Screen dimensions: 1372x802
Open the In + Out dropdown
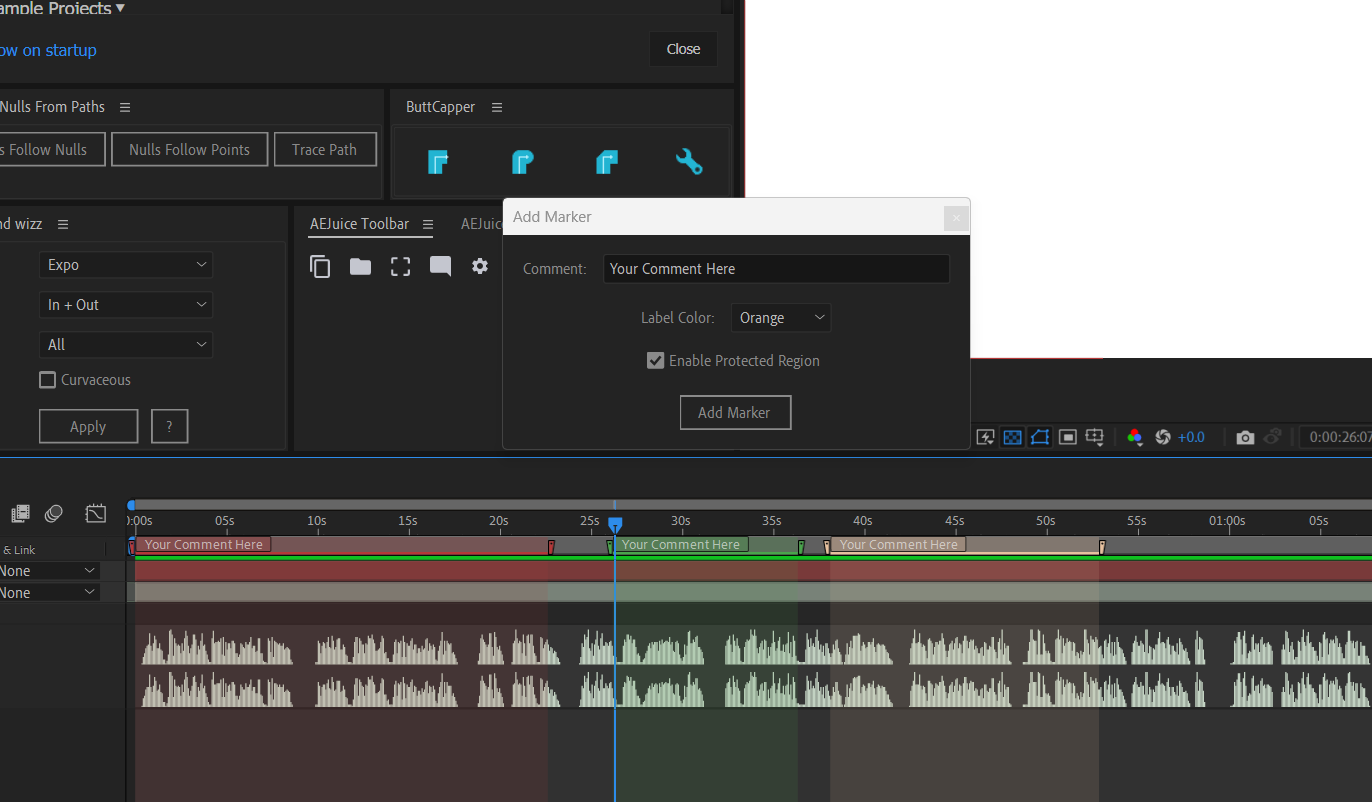click(126, 305)
